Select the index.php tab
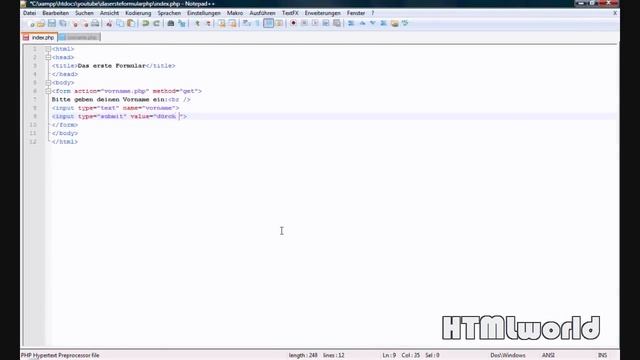The image size is (640, 360). tap(40, 38)
